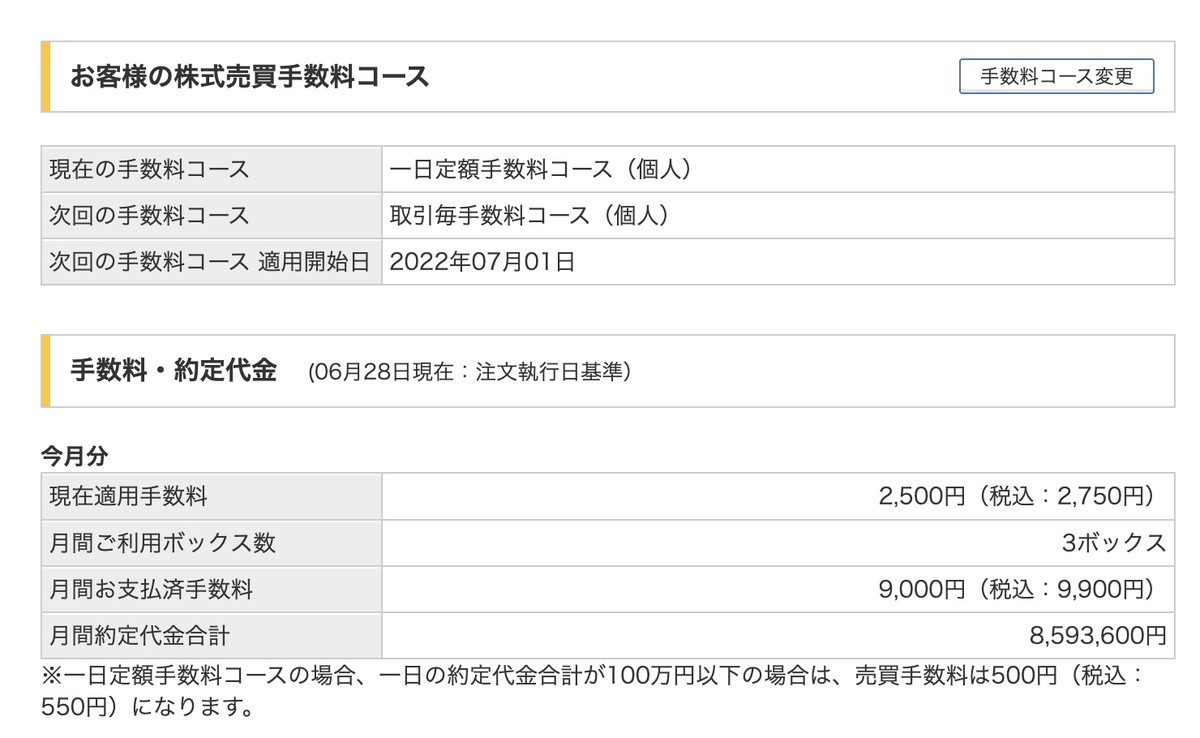
Task: Click the 月間ご利用ボックス数 label cell
Action: (x=211, y=543)
